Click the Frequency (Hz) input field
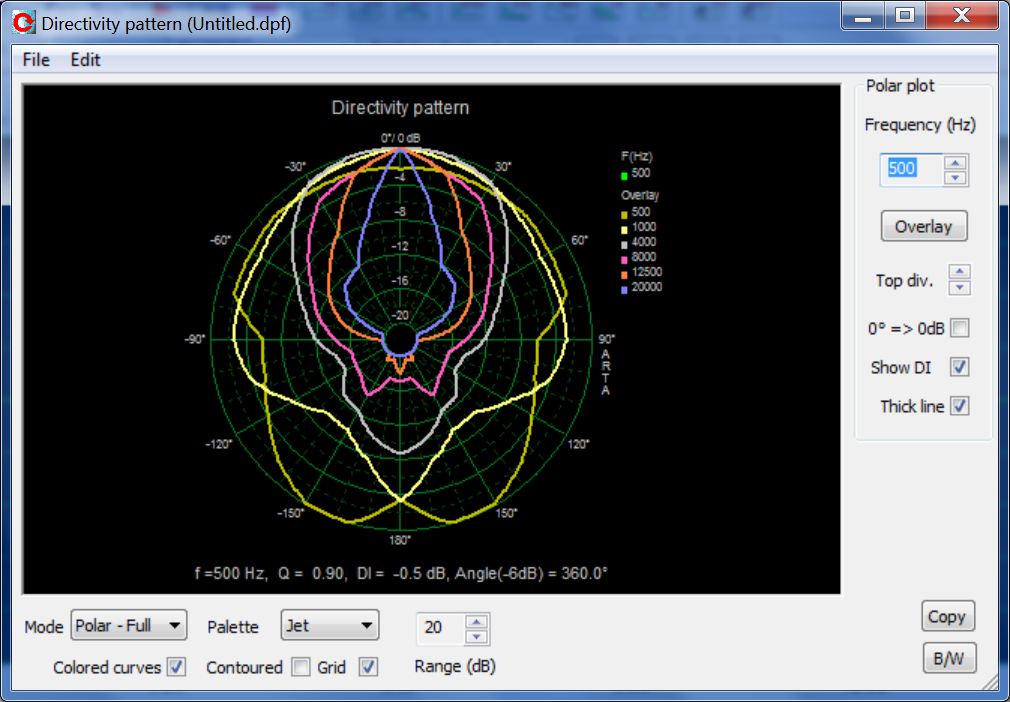The height and width of the screenshot is (702, 1010). [911, 169]
